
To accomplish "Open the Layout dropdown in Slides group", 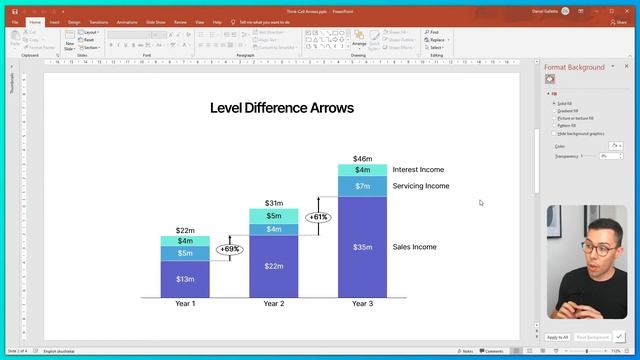I will [x=89, y=32].
